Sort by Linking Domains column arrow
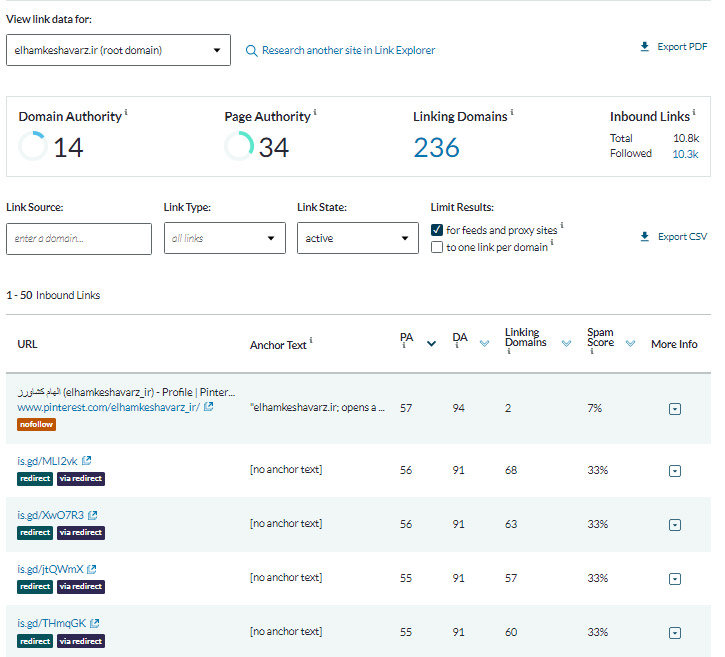The height and width of the screenshot is (657, 725). (566, 344)
